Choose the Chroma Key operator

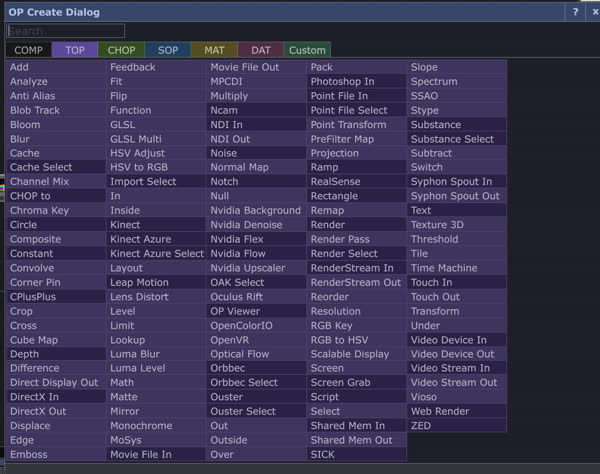pos(55,211)
